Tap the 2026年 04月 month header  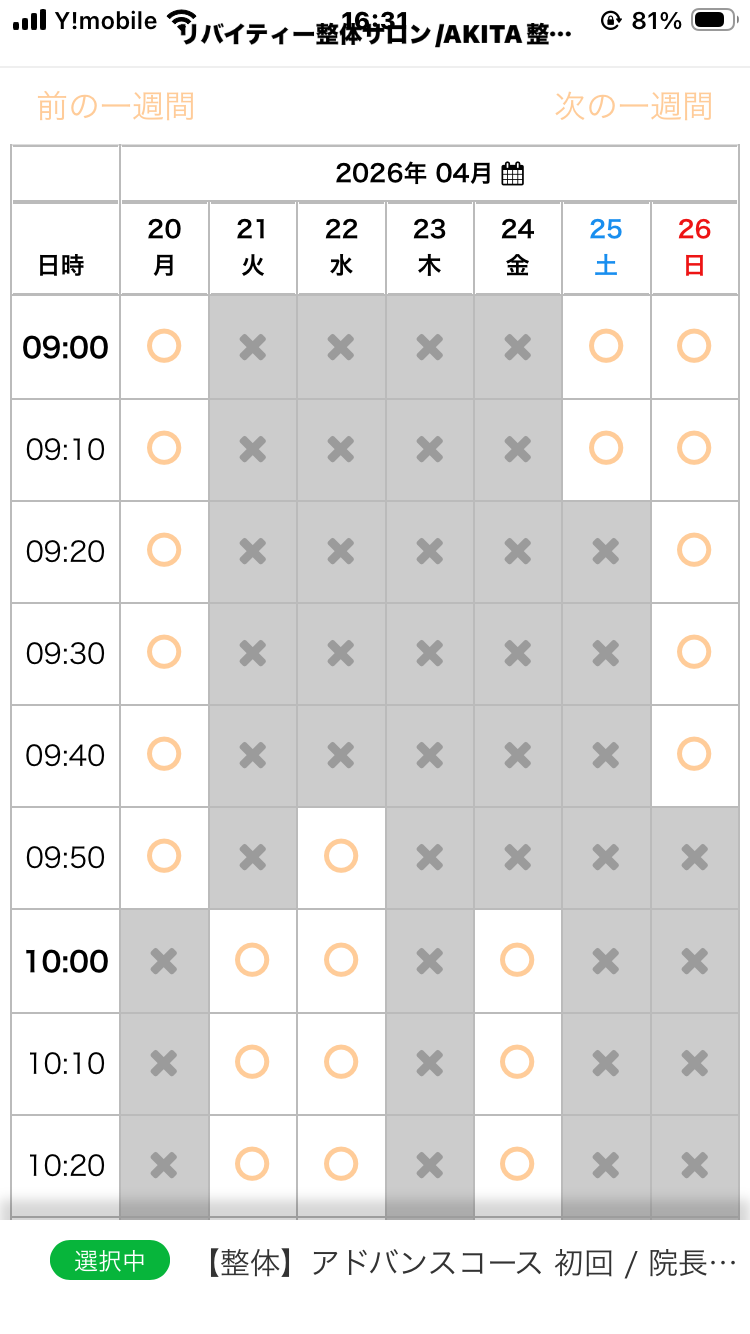413,174
